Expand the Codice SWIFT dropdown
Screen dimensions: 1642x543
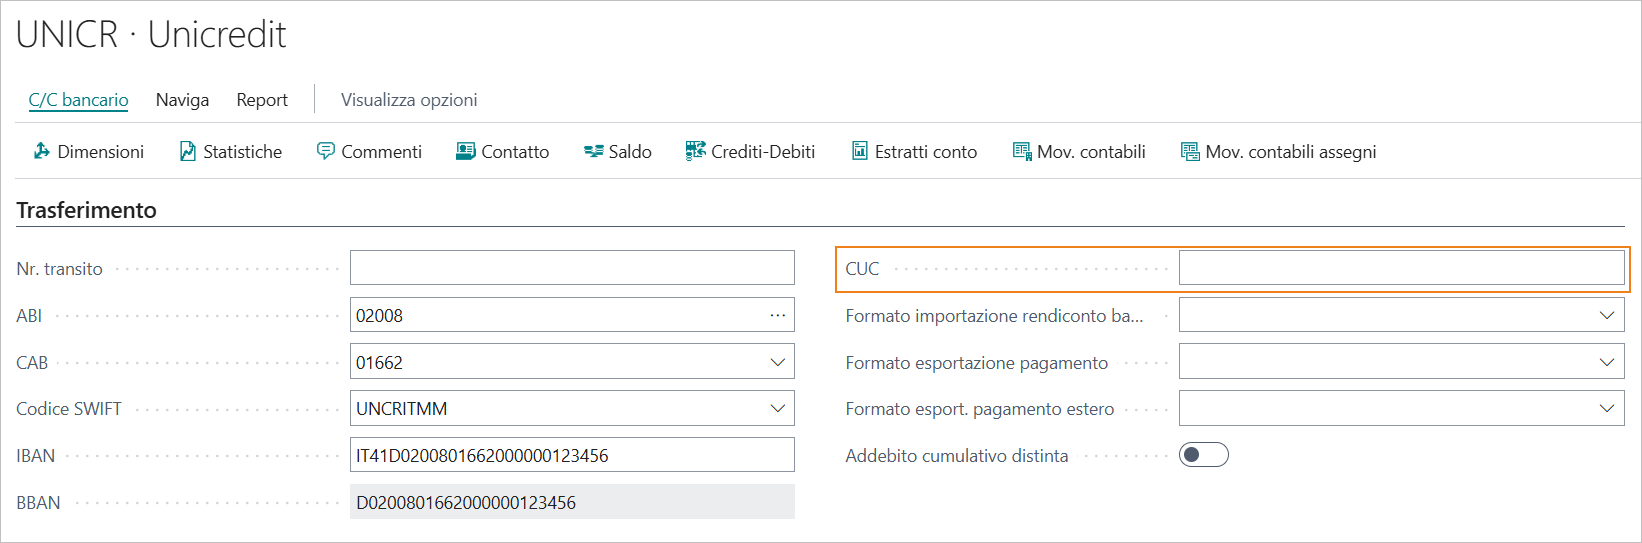[x=777, y=408]
